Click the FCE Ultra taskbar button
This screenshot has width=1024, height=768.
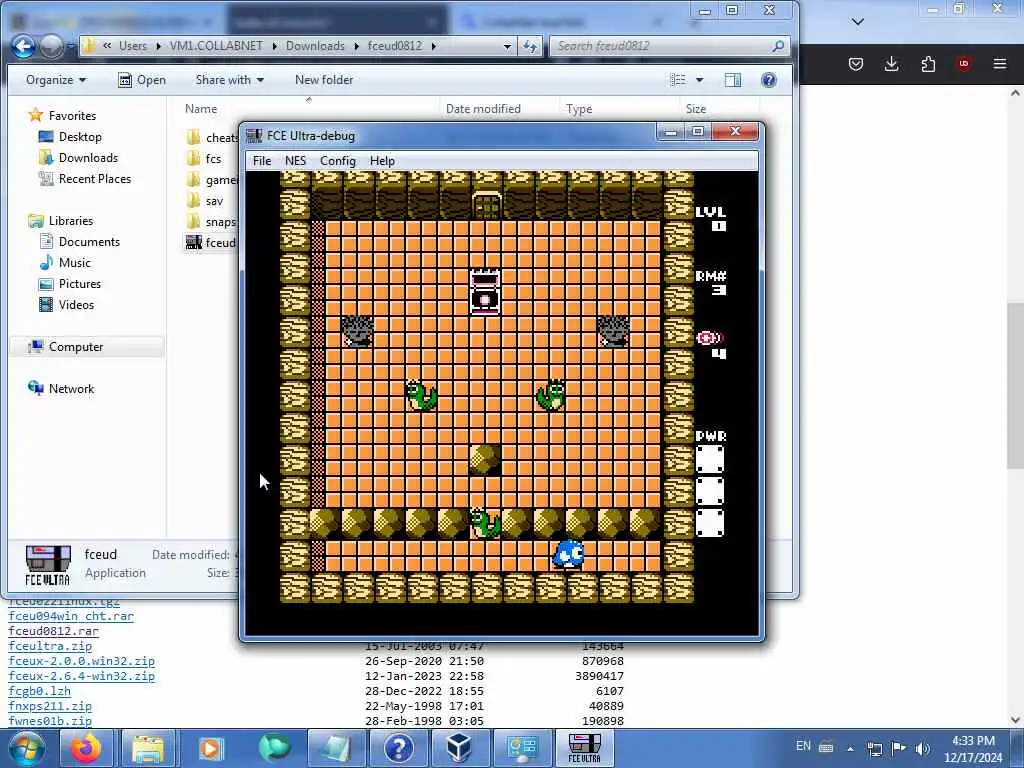pos(584,748)
